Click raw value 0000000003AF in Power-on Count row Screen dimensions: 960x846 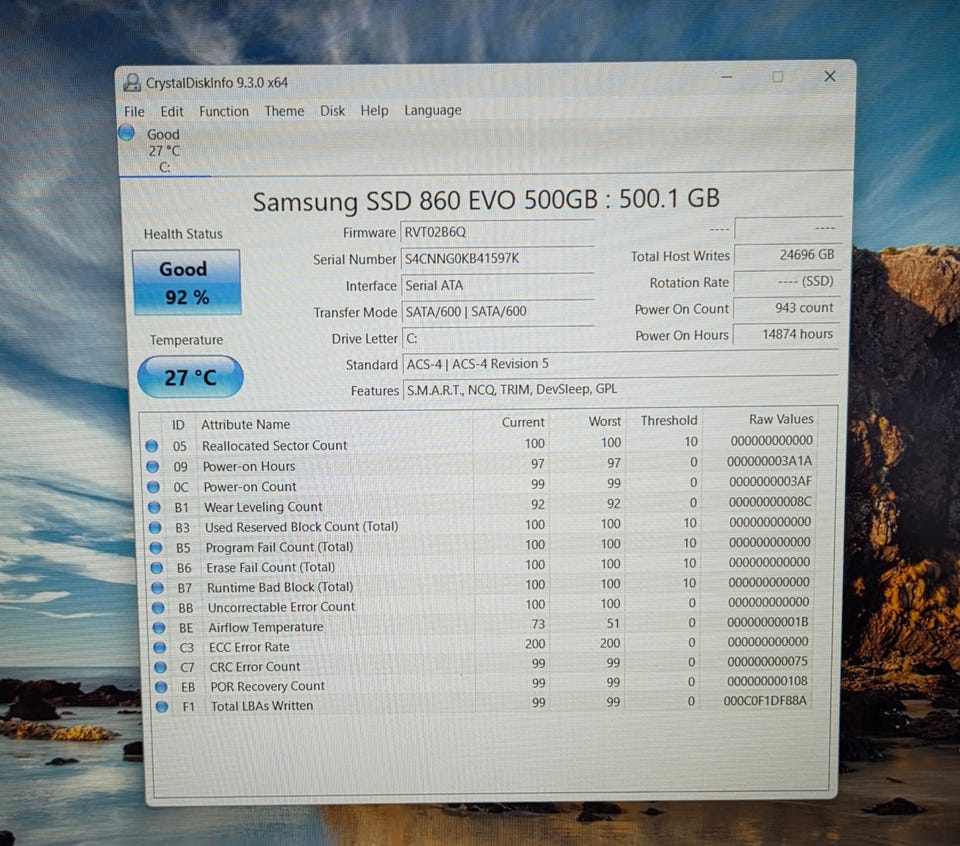coord(770,482)
